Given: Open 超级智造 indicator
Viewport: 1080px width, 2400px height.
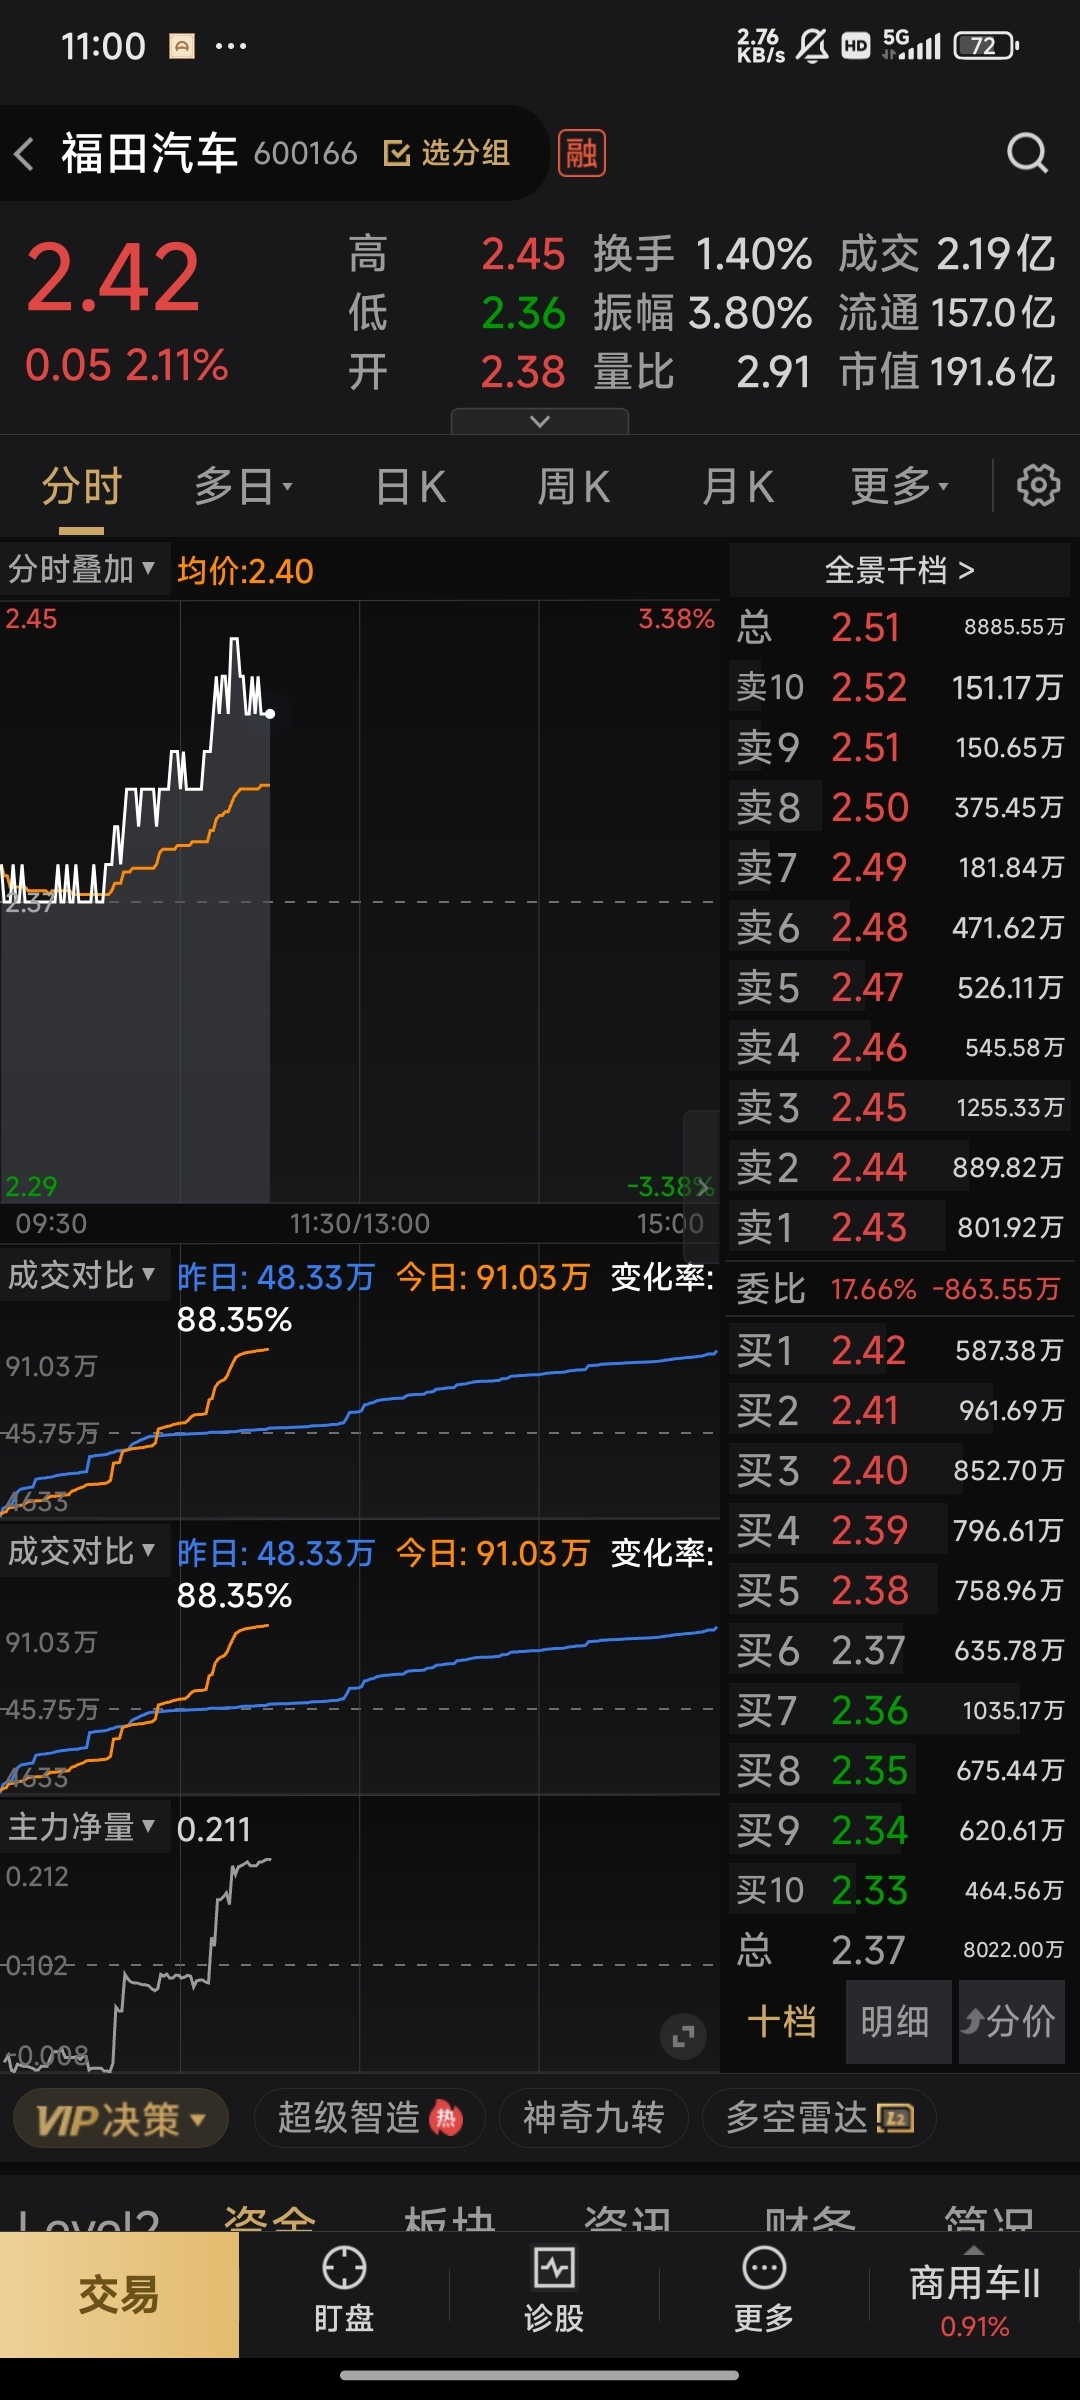Looking at the screenshot, I should point(369,2118).
